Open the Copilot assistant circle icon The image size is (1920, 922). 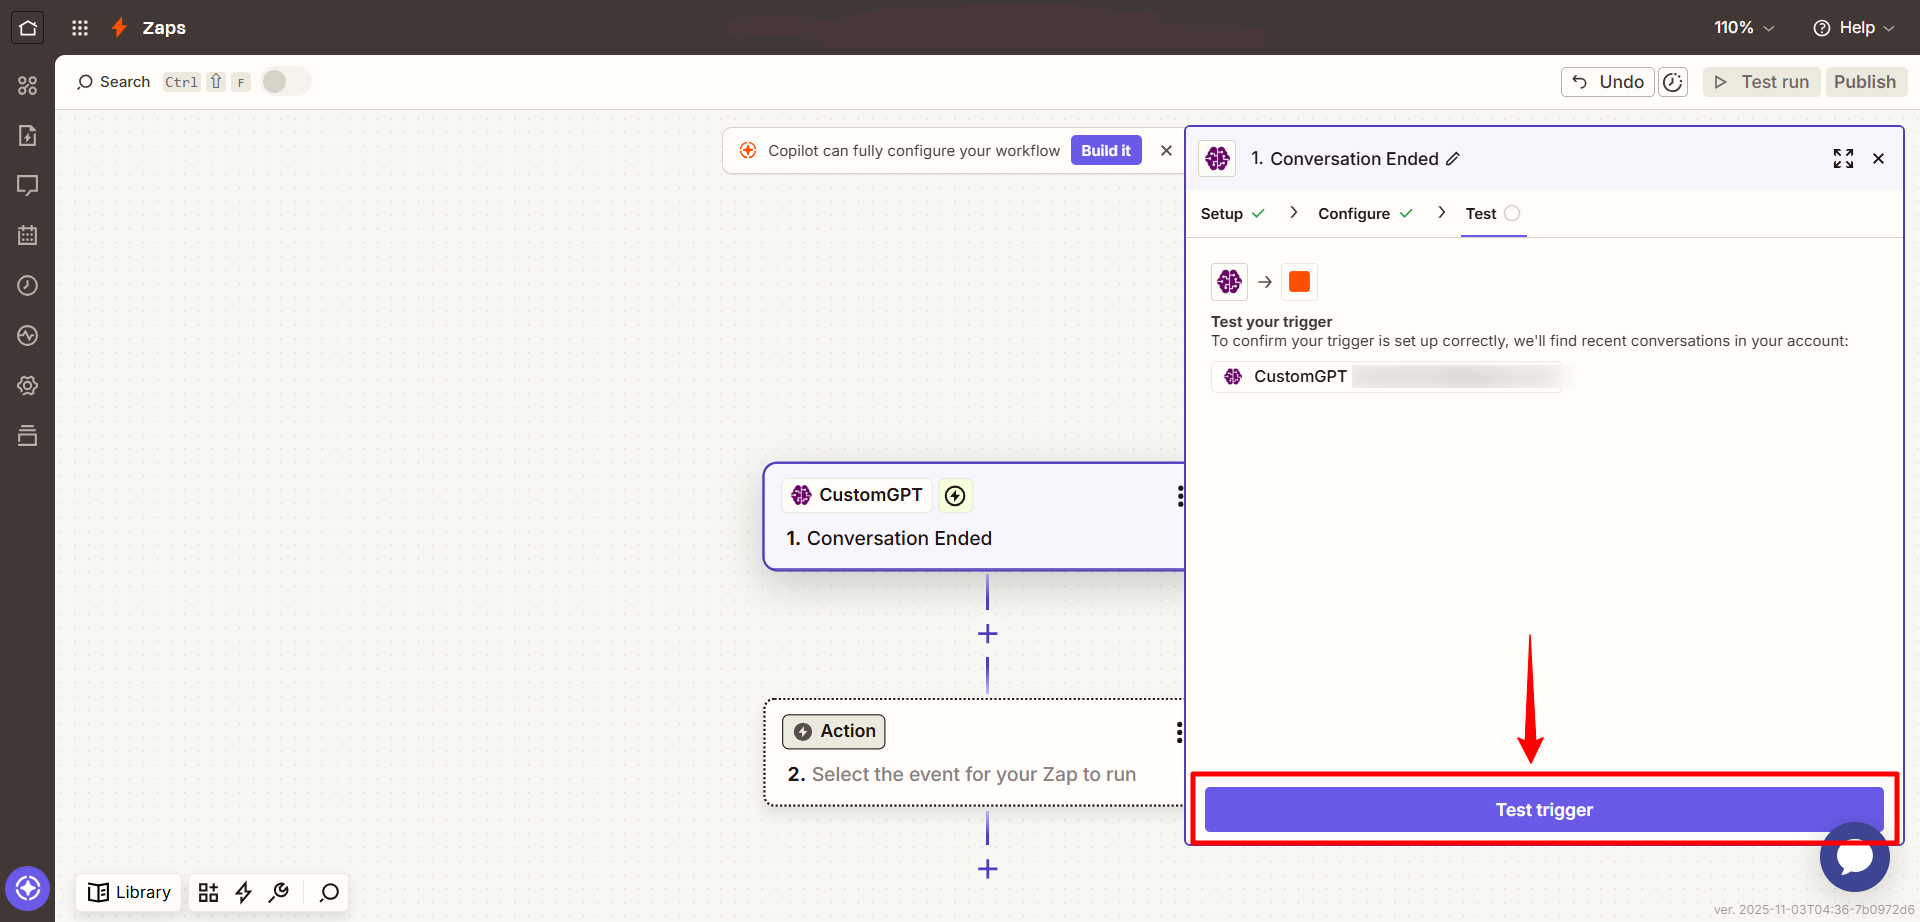pyautogui.click(x=28, y=888)
